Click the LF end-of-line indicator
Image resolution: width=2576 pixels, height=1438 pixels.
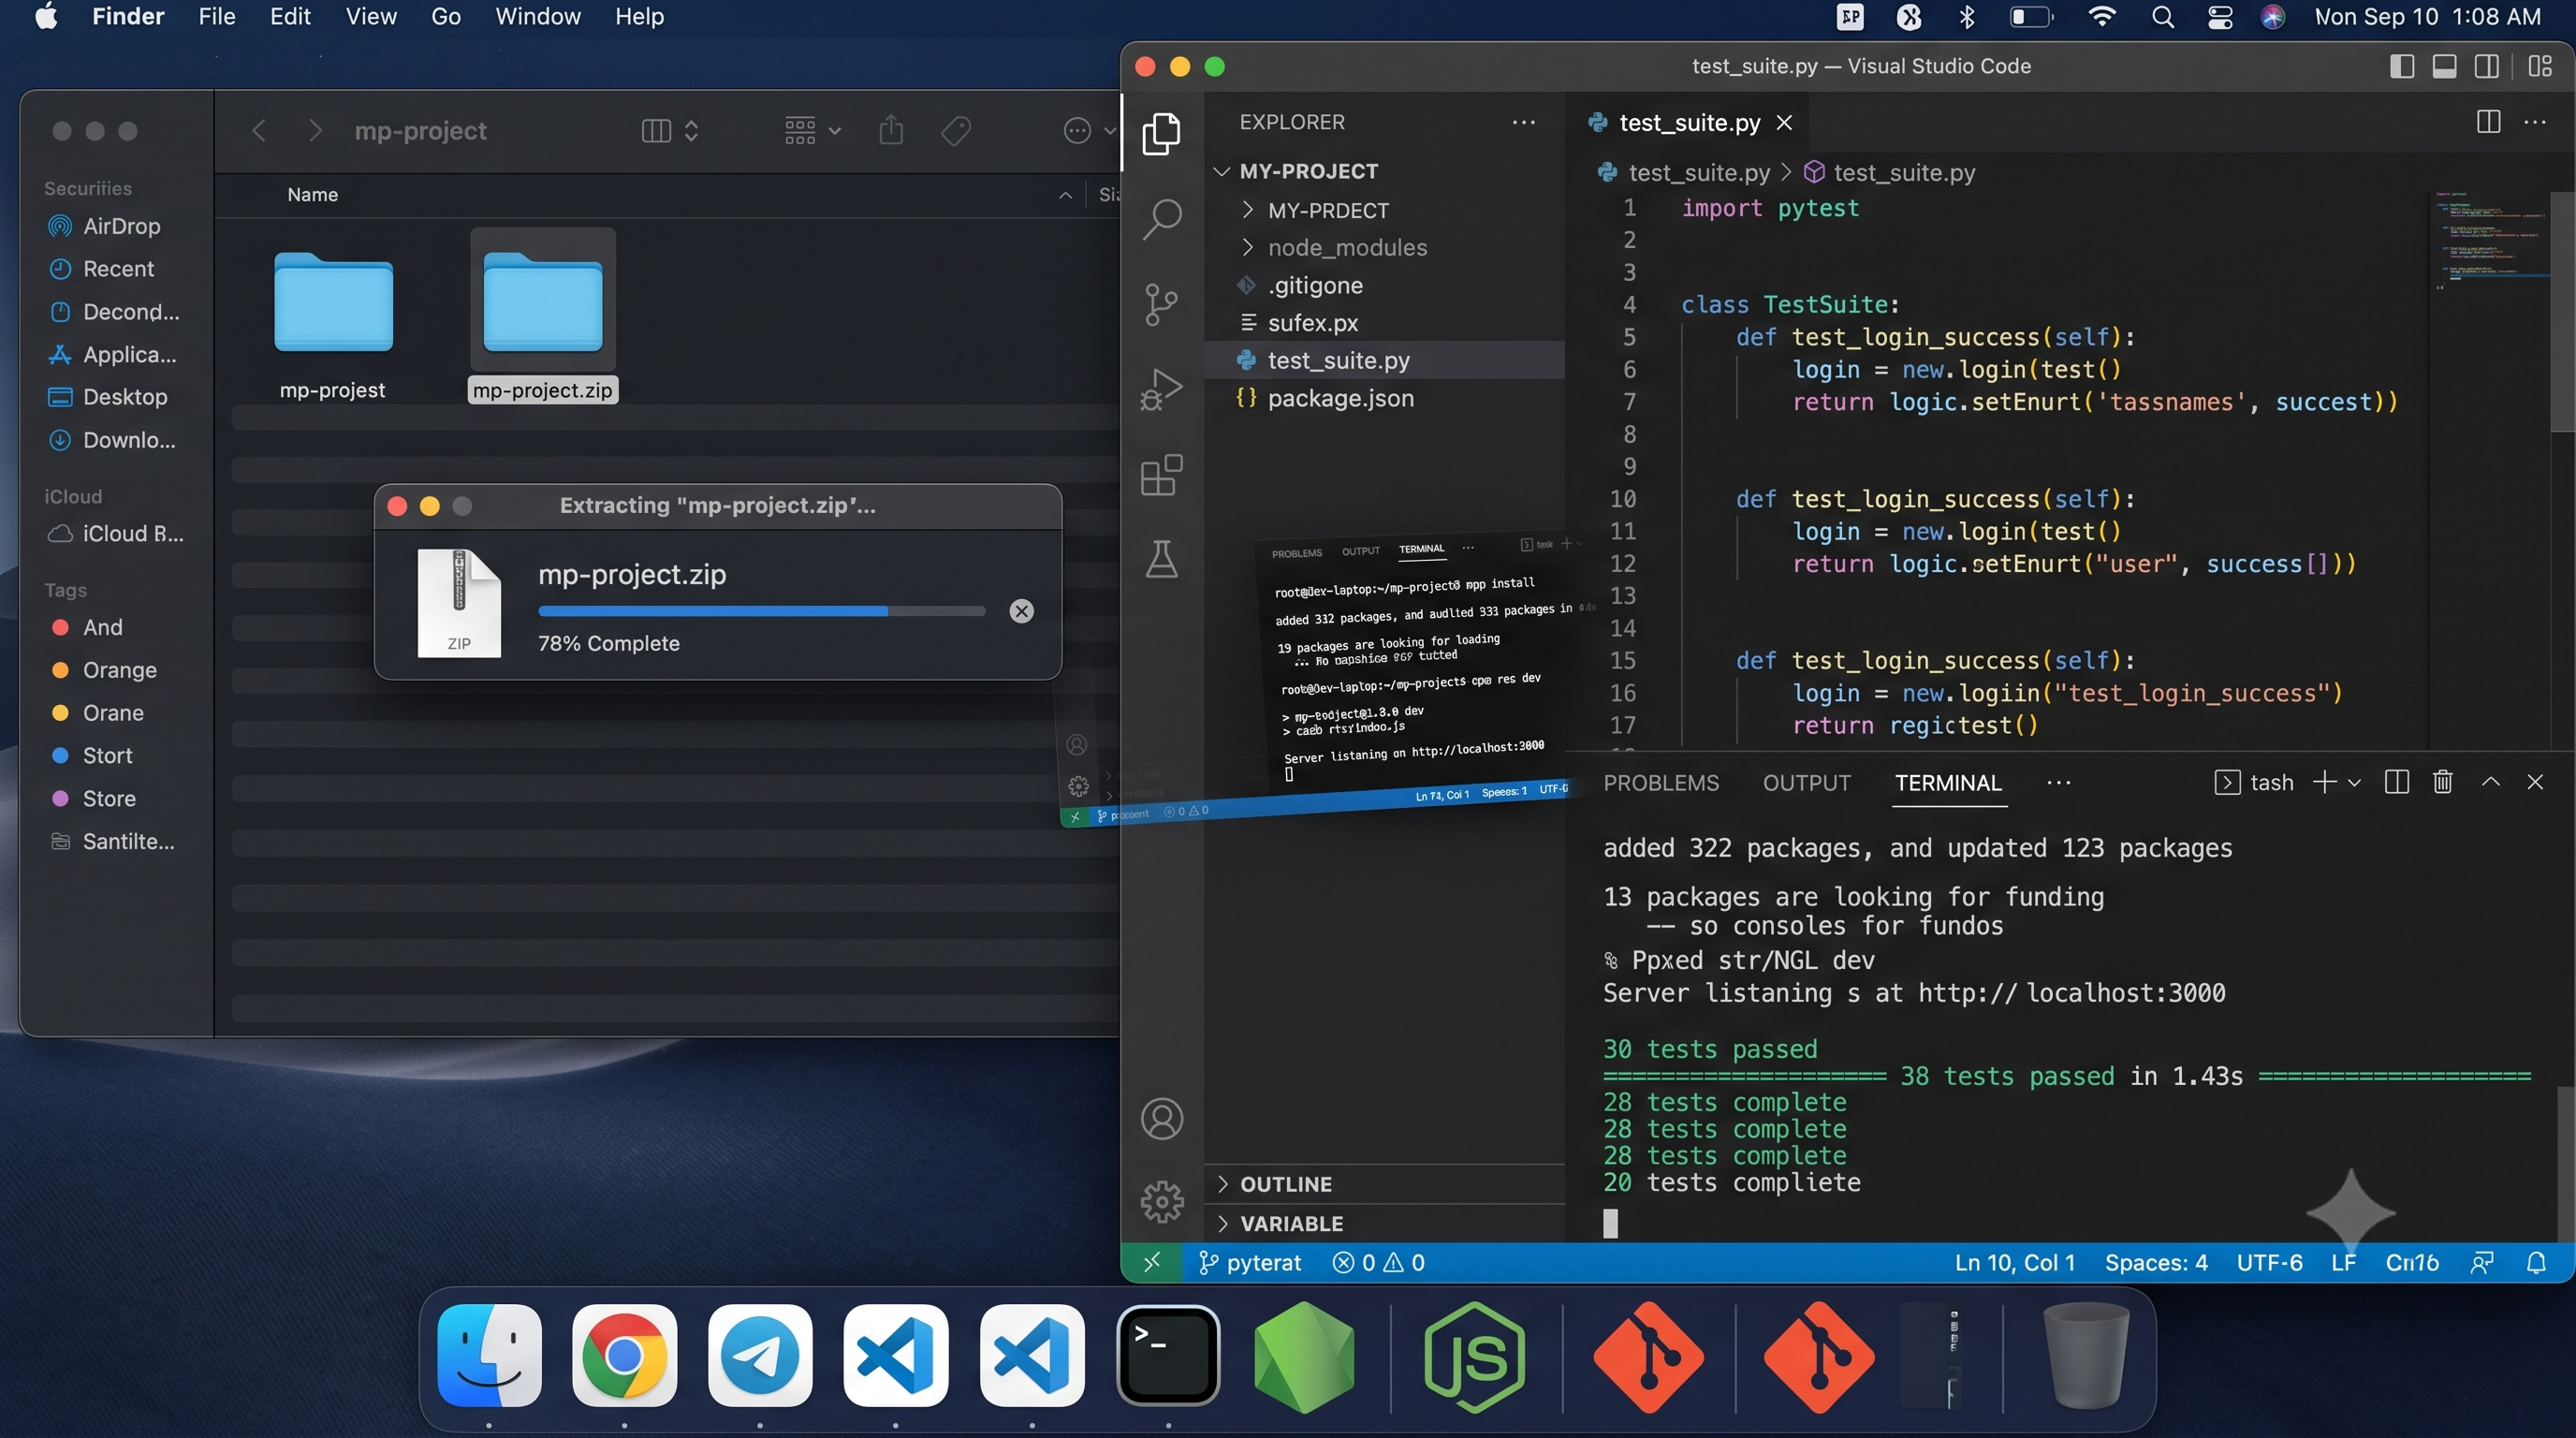point(2343,1263)
